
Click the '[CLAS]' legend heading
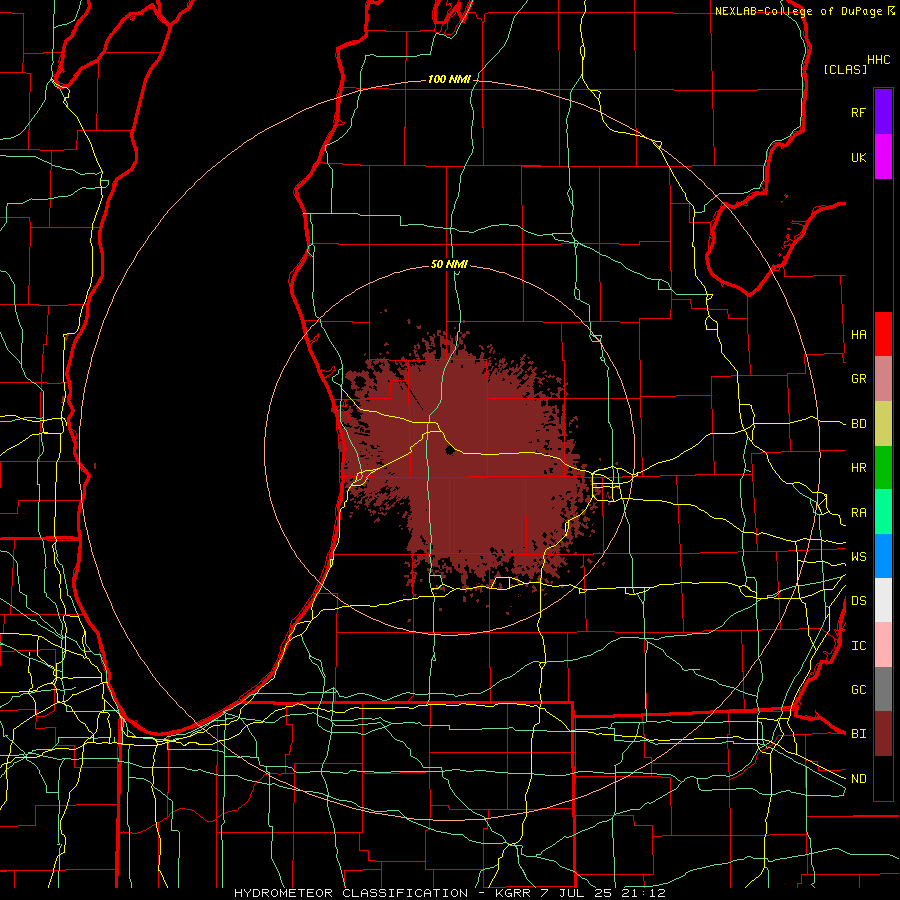845,69
